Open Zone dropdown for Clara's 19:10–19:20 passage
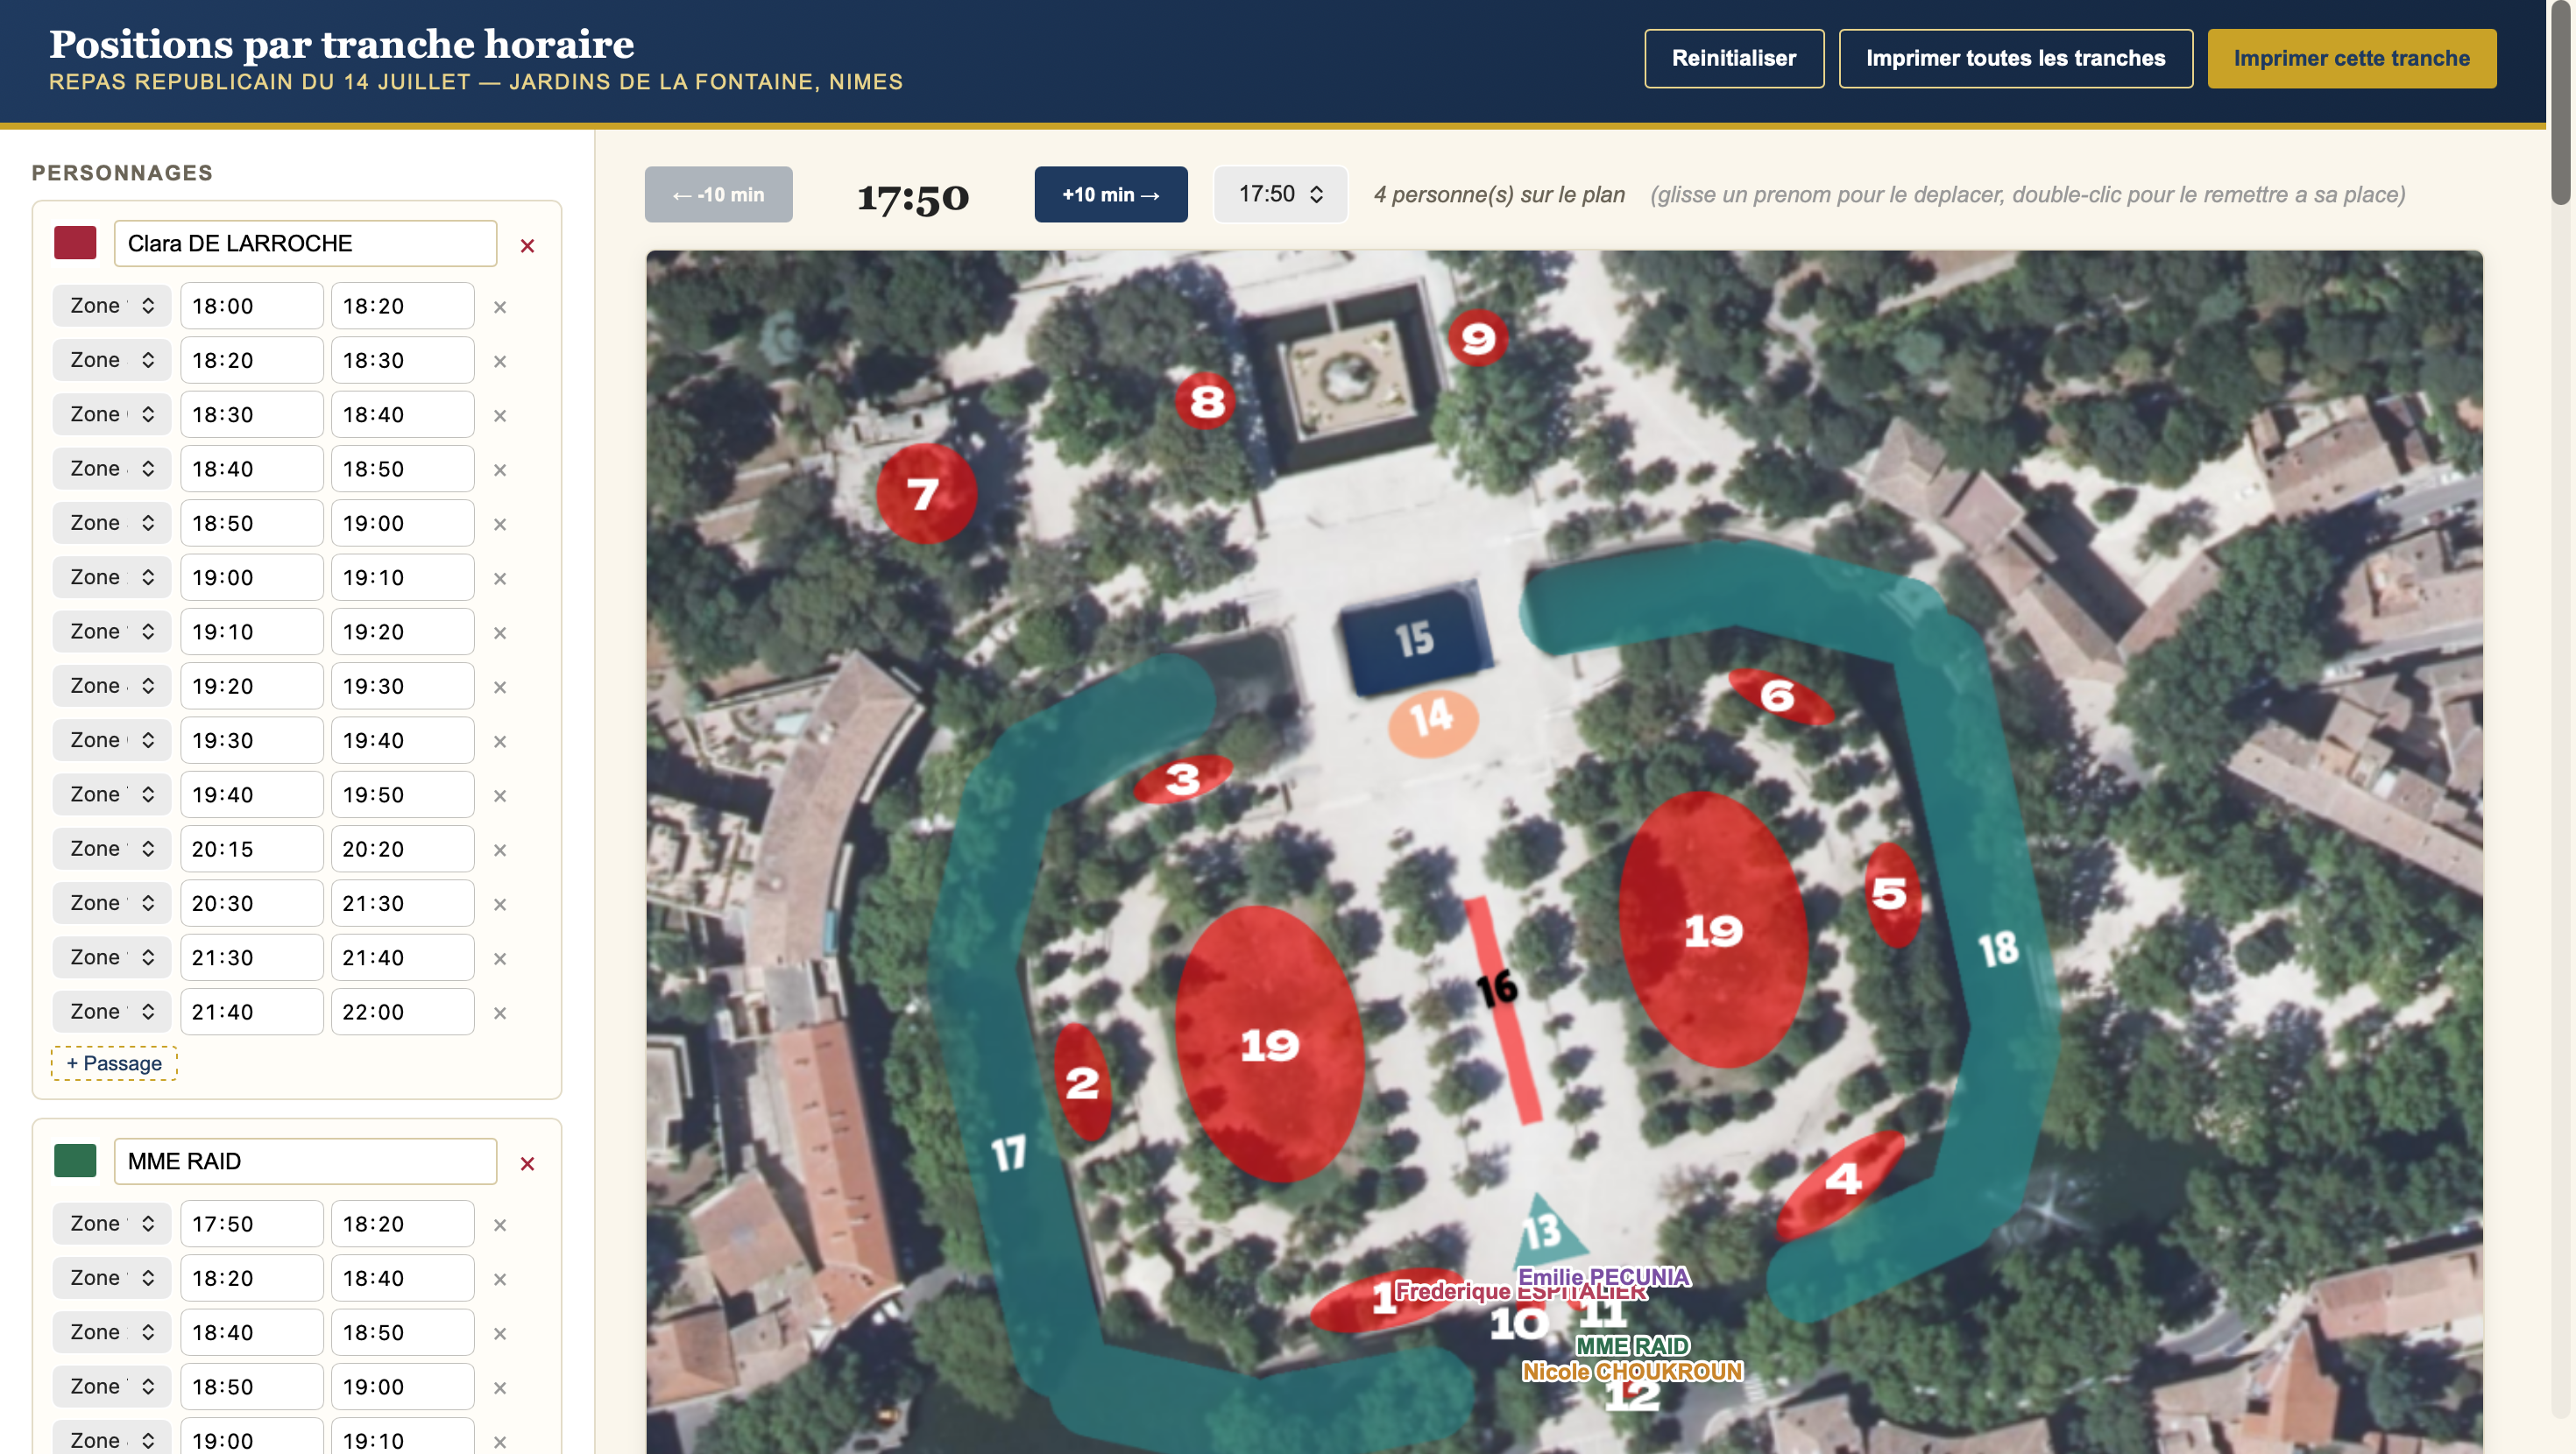Screen dimensions: 2576x1454 click(x=112, y=632)
